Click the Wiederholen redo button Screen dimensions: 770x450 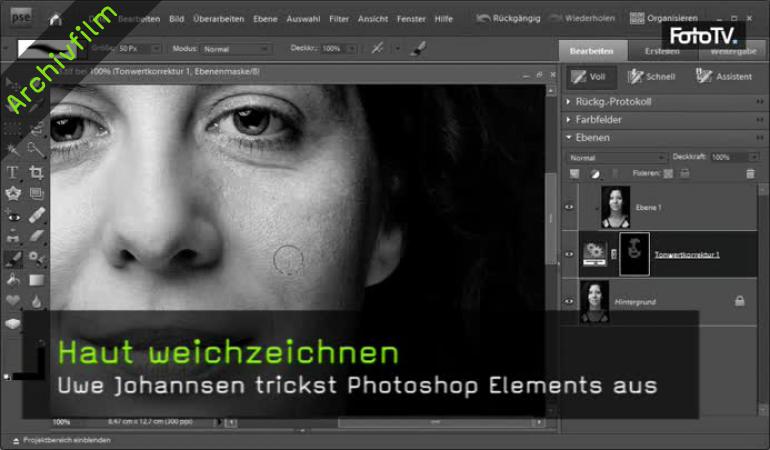[x=582, y=19]
